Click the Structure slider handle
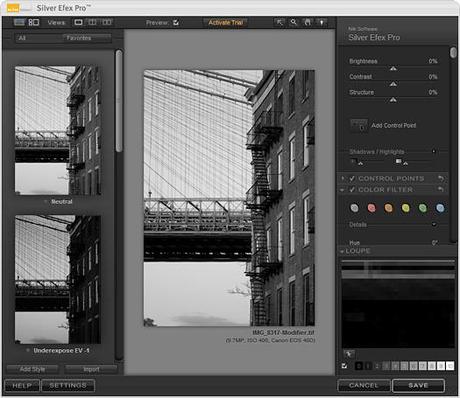Image resolution: width=460 pixels, height=398 pixels. (393, 100)
